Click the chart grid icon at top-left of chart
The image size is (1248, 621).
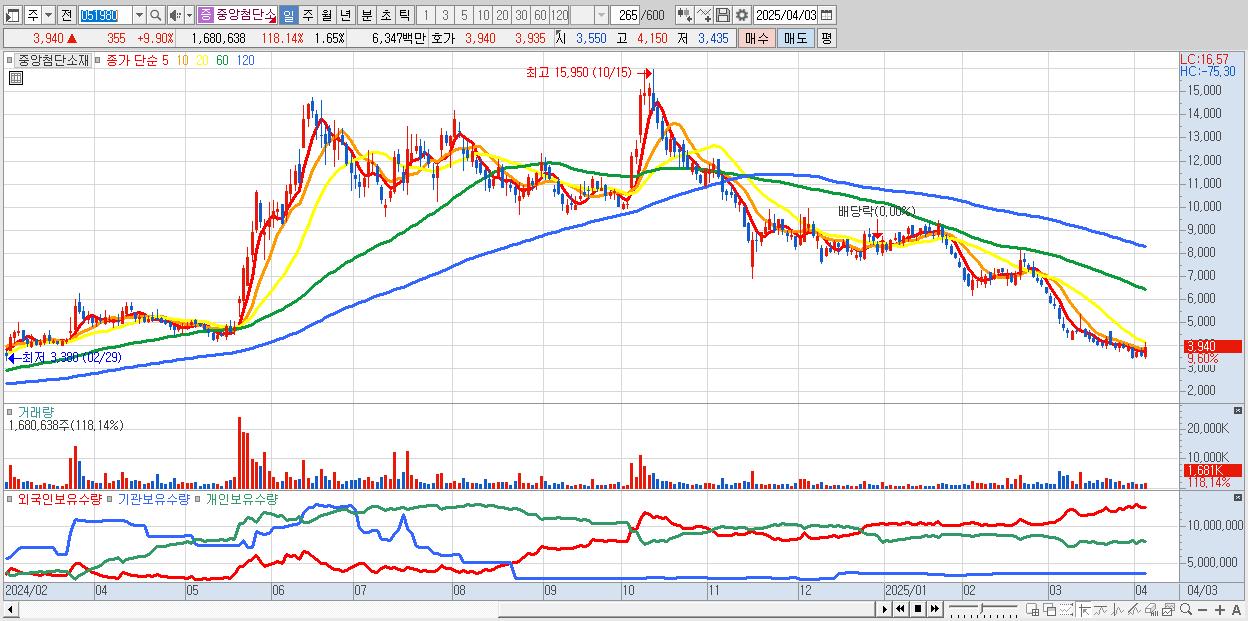[x=15, y=77]
